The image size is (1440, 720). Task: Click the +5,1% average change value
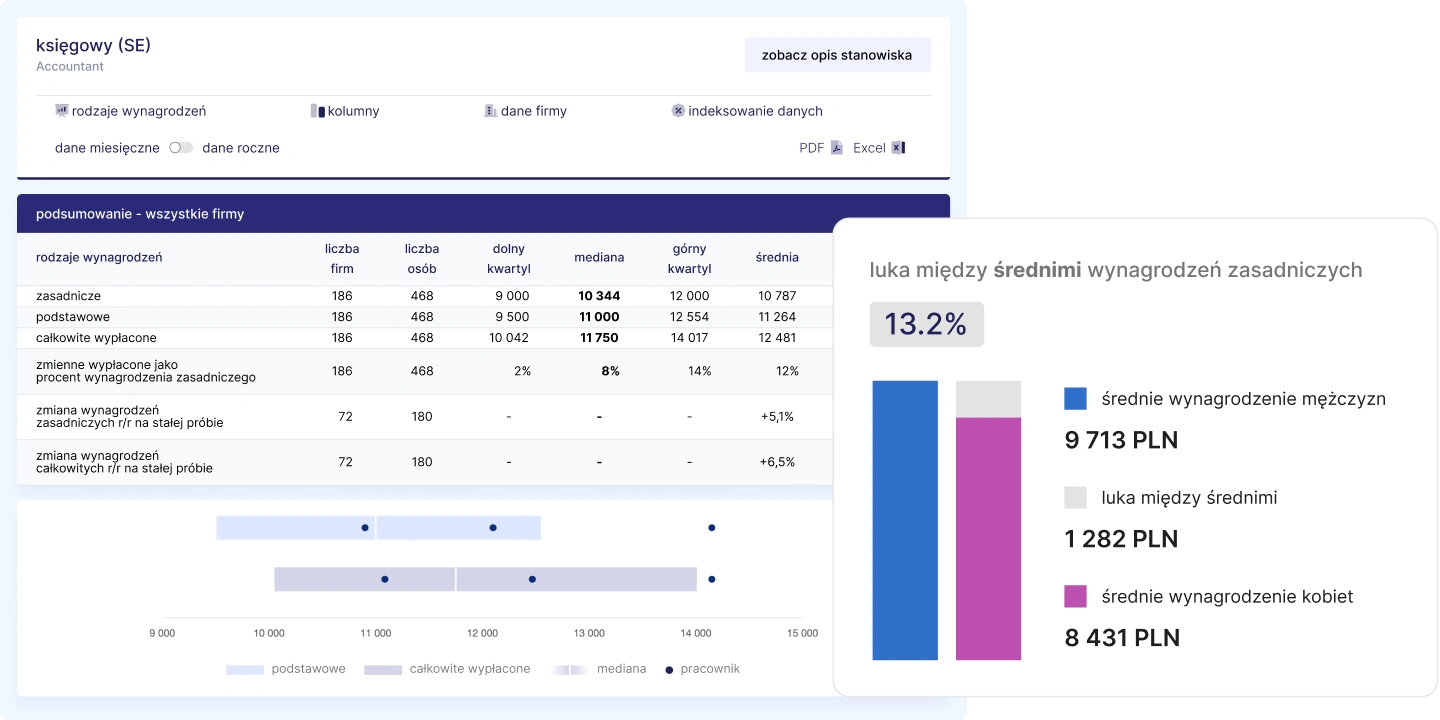[777, 417]
